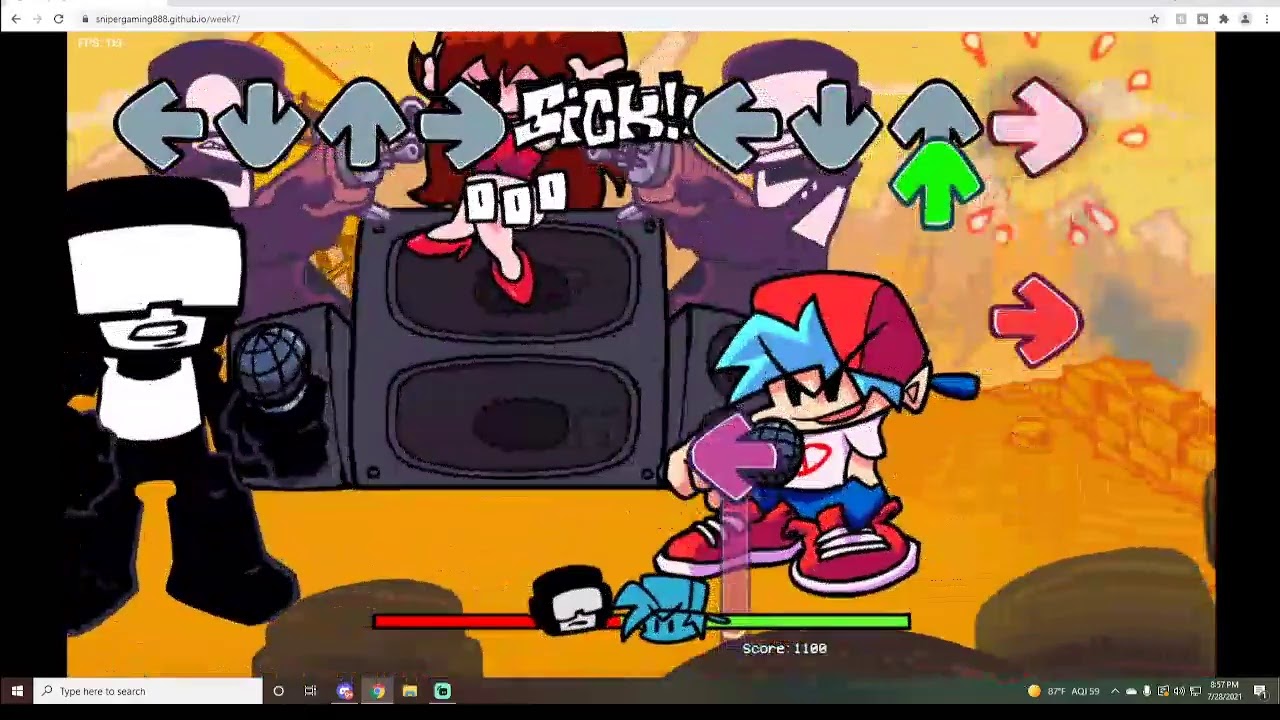Image resolution: width=1280 pixels, height=720 pixels.
Task: Open the Chrome taskbar icon
Action: click(x=377, y=691)
